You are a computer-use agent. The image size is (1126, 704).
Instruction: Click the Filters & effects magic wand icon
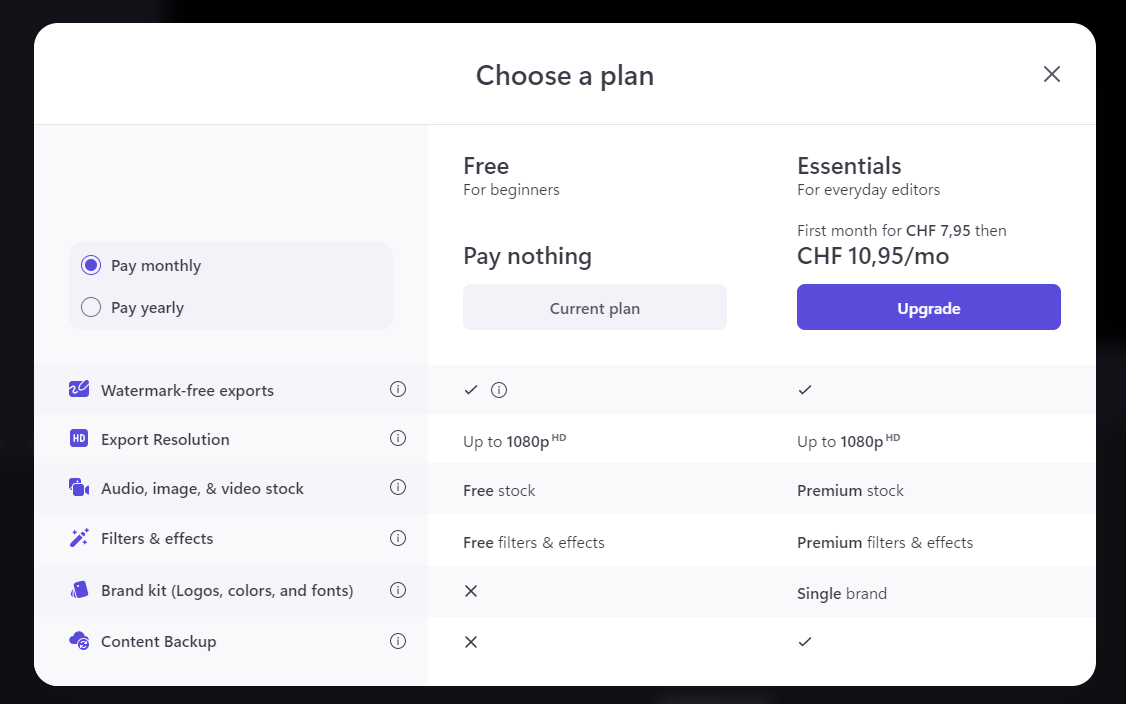pyautogui.click(x=79, y=538)
